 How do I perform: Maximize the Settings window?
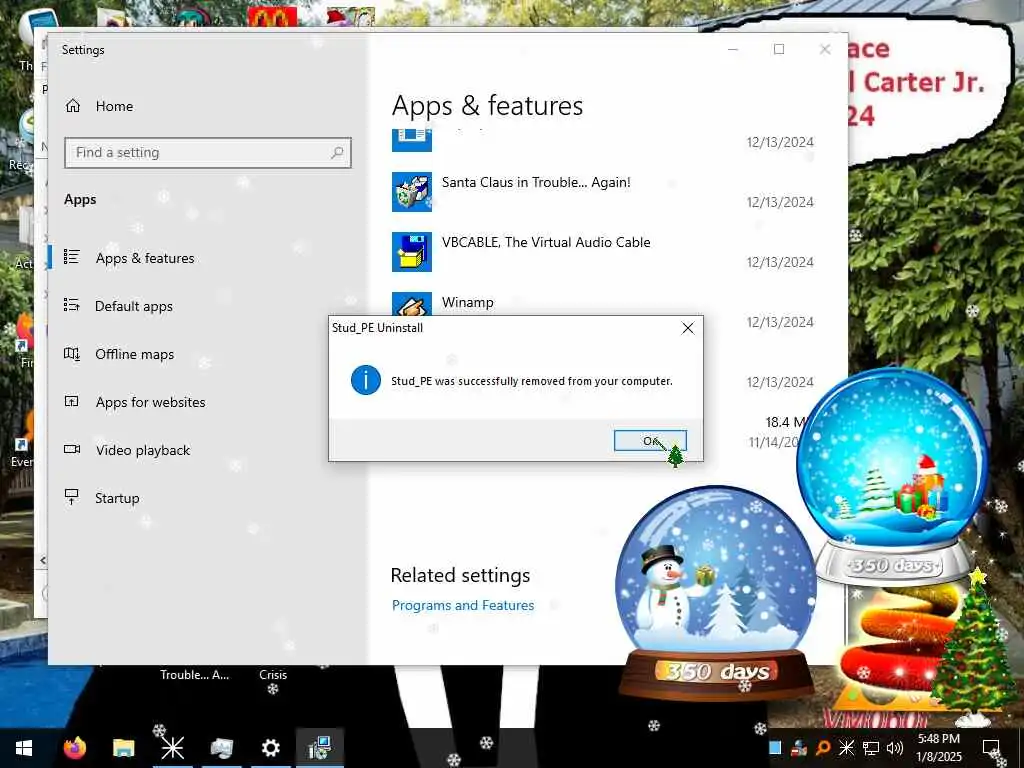[778, 49]
